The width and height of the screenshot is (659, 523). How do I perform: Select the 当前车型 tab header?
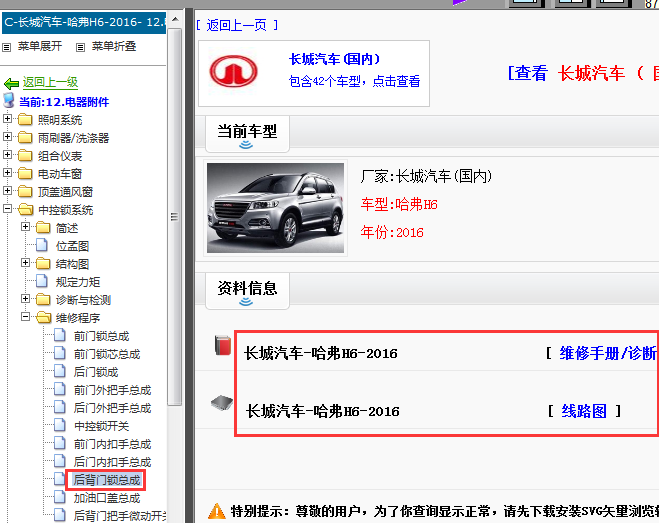point(247,134)
